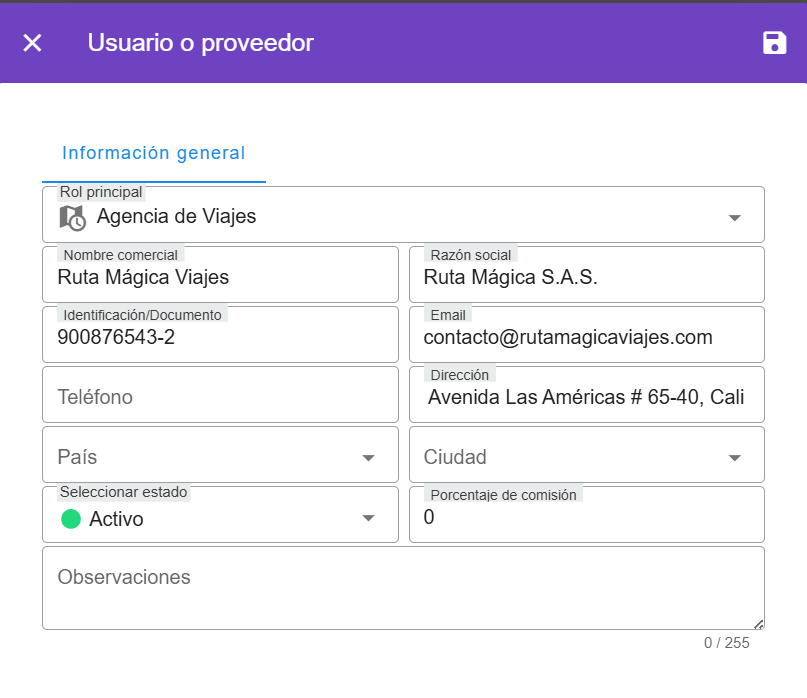807x698 pixels.
Task: Close the Usuario o proveedor dialog
Action: 32,43
